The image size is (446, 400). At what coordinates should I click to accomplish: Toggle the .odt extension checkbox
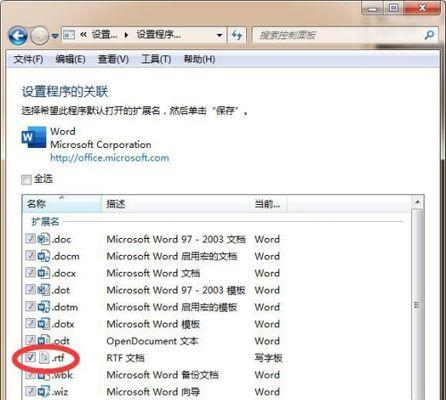[x=30, y=340]
